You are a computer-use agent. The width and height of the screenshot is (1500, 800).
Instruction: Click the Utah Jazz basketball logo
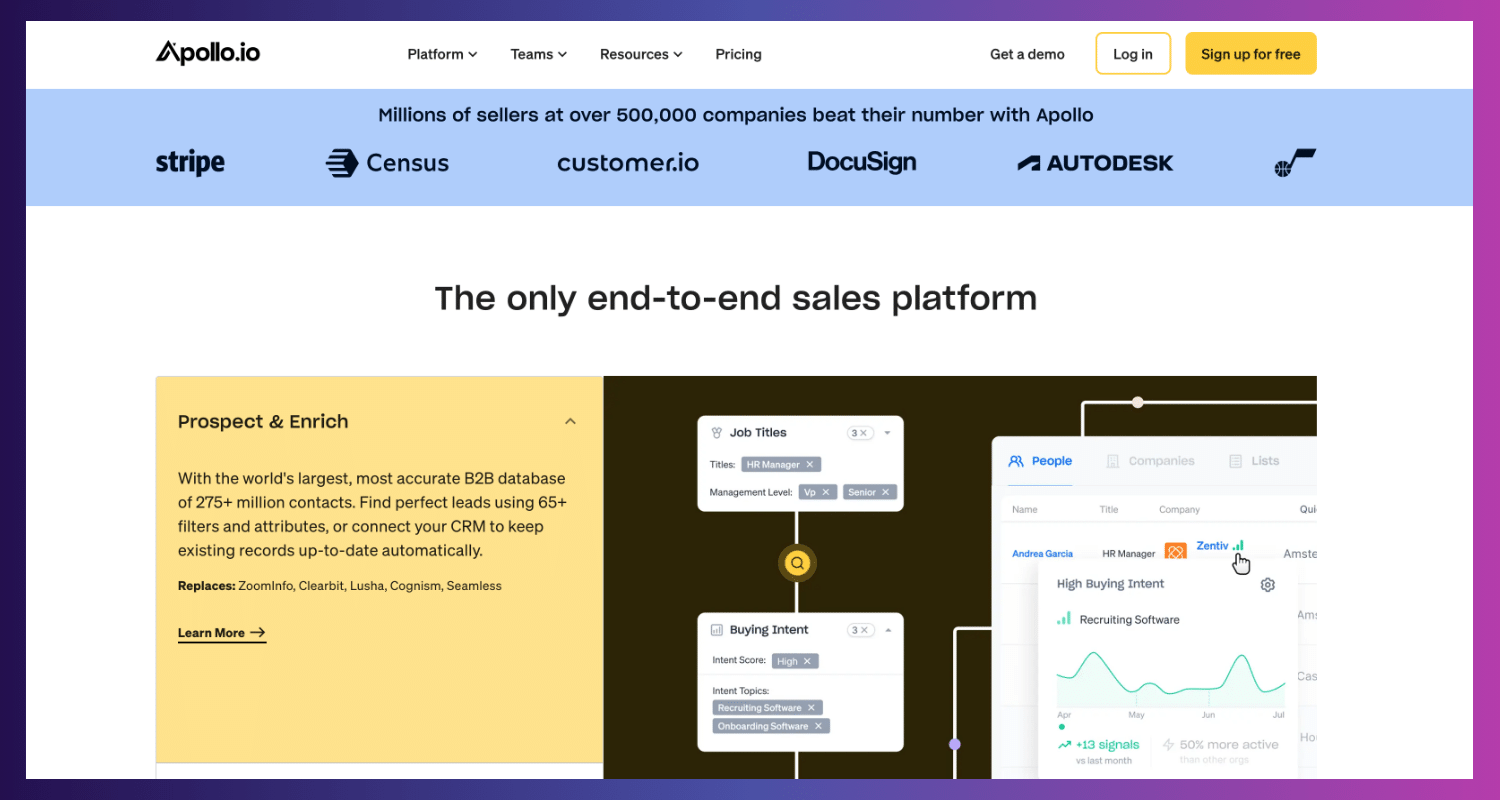pos(1295,163)
